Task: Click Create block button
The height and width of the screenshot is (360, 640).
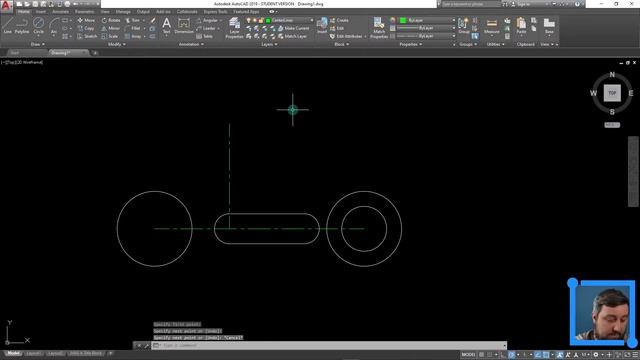Action: click(339, 20)
